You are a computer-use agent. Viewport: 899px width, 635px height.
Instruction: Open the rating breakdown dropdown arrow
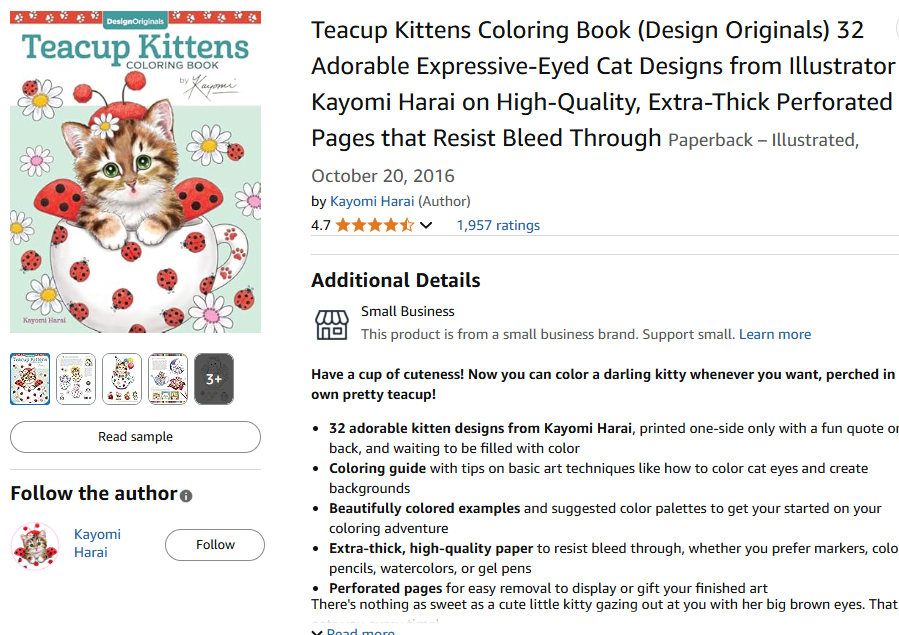[426, 225]
